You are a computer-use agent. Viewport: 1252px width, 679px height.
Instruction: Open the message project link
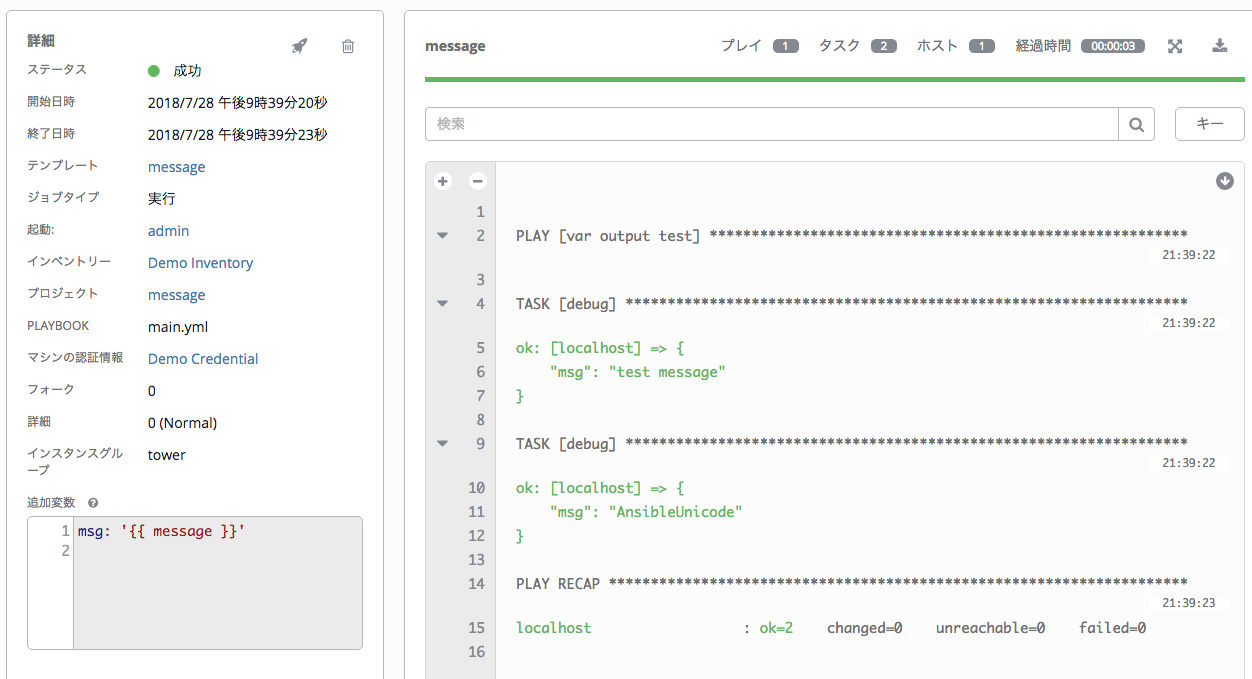pyautogui.click(x=177, y=295)
